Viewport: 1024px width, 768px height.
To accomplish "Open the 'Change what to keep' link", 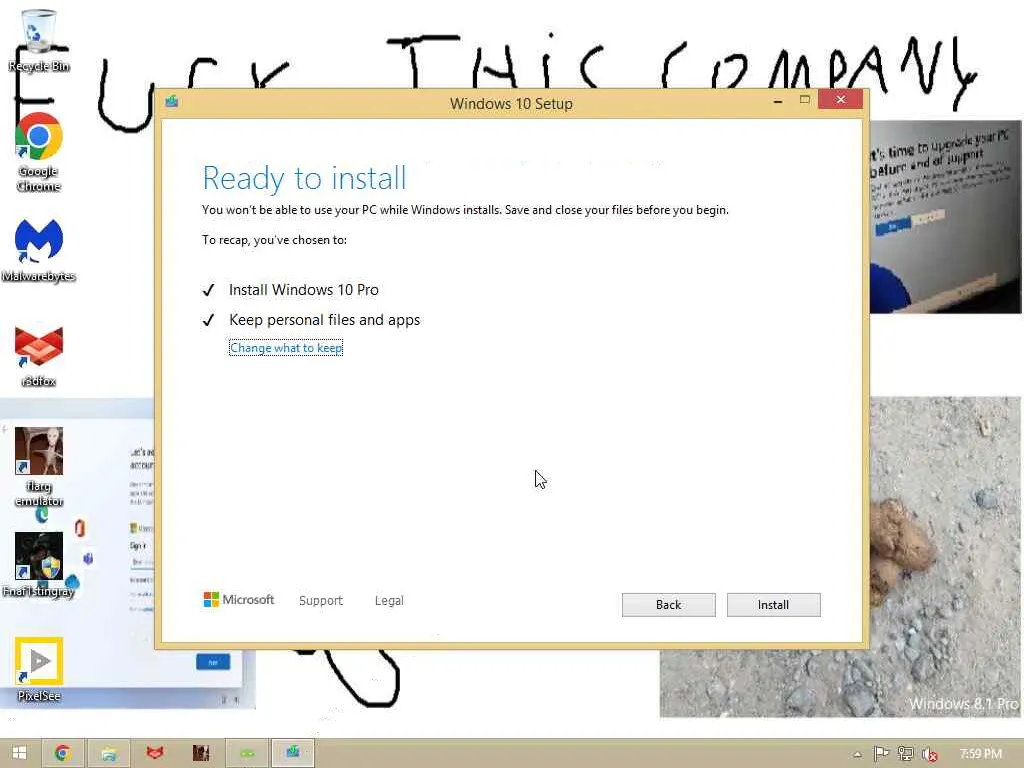I will coord(286,348).
